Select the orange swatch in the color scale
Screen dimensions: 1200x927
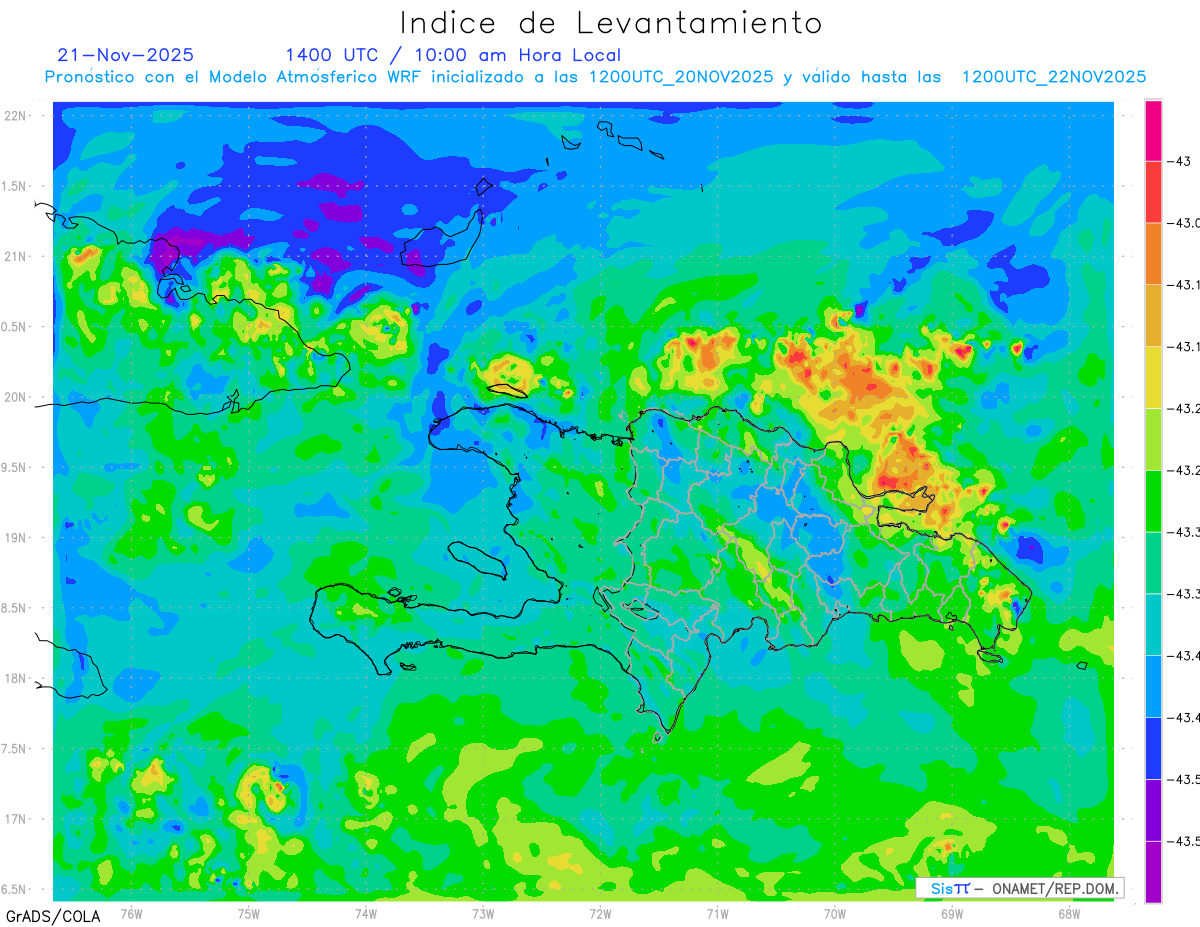[x=1153, y=254]
